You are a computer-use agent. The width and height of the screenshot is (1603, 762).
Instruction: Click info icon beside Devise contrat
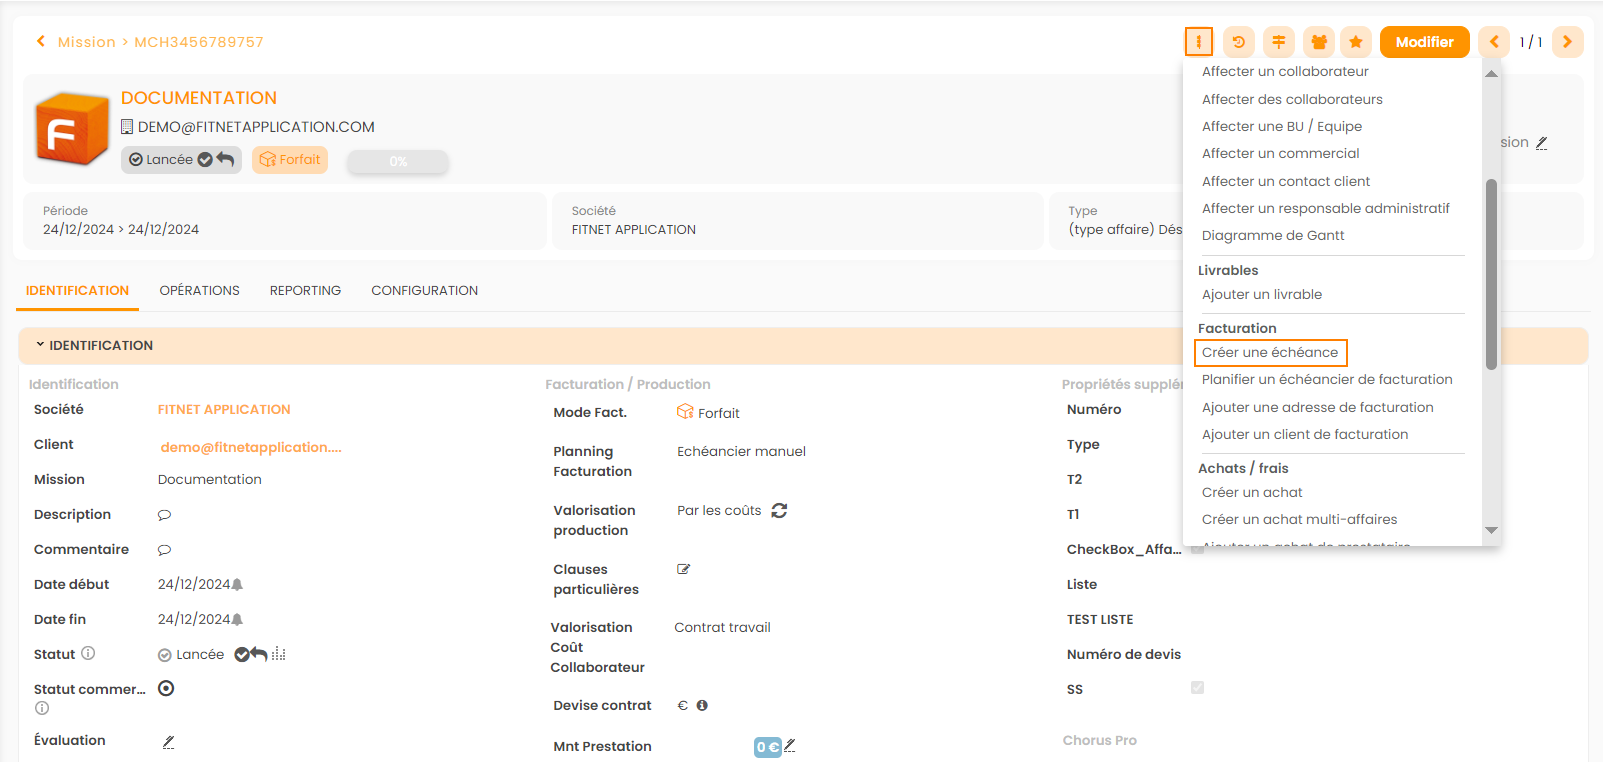click(x=702, y=706)
